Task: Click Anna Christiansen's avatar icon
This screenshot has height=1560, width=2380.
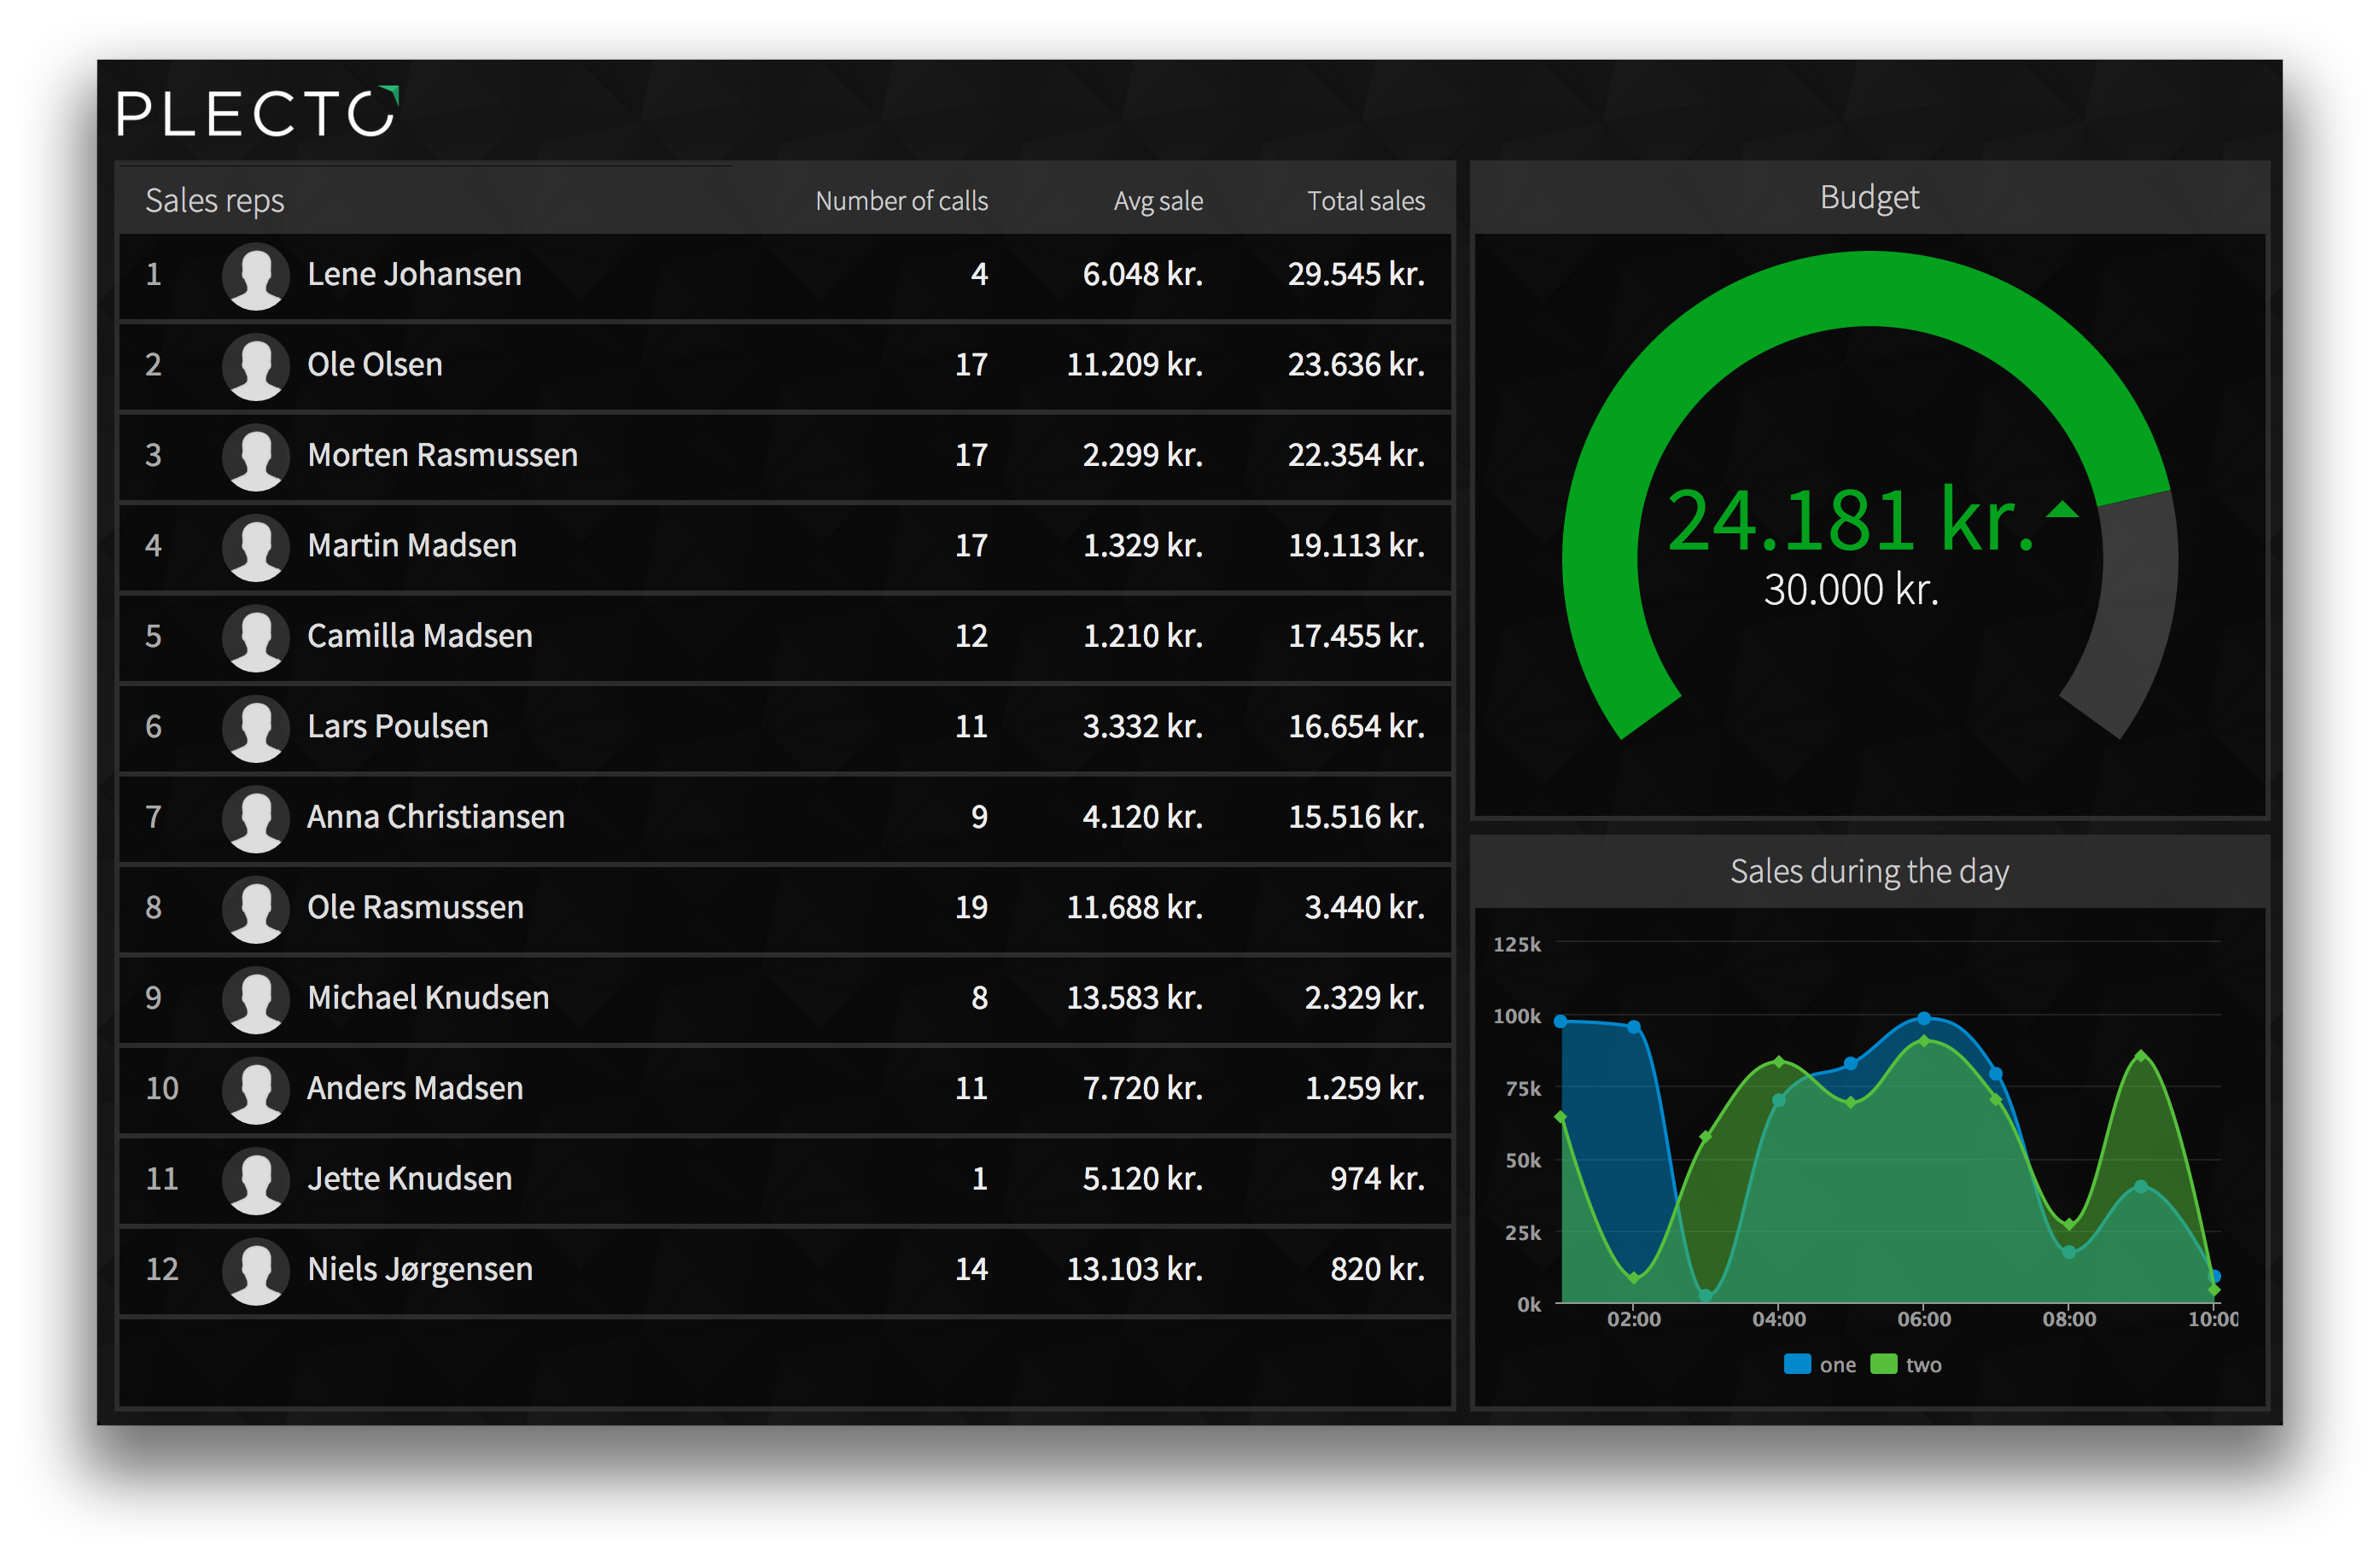Action: point(256,819)
